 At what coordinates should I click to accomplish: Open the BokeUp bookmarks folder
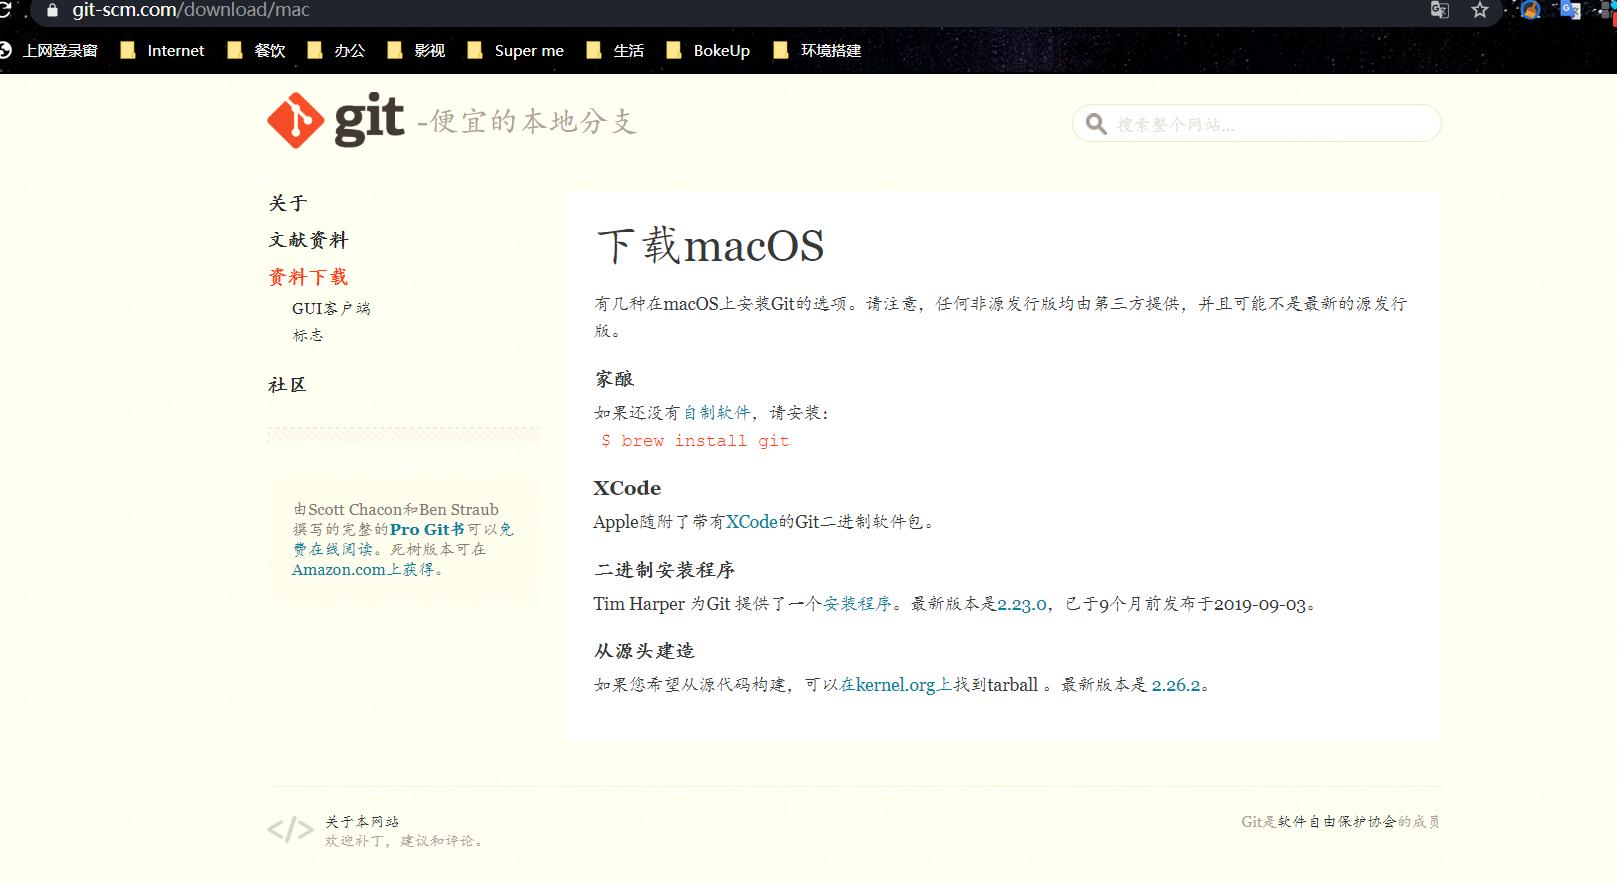(708, 50)
